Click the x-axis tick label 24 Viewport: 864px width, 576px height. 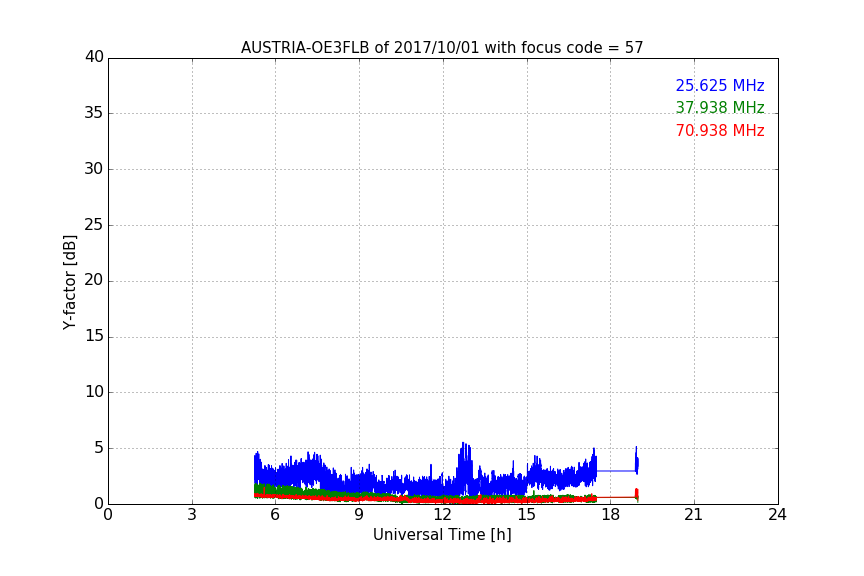777,515
